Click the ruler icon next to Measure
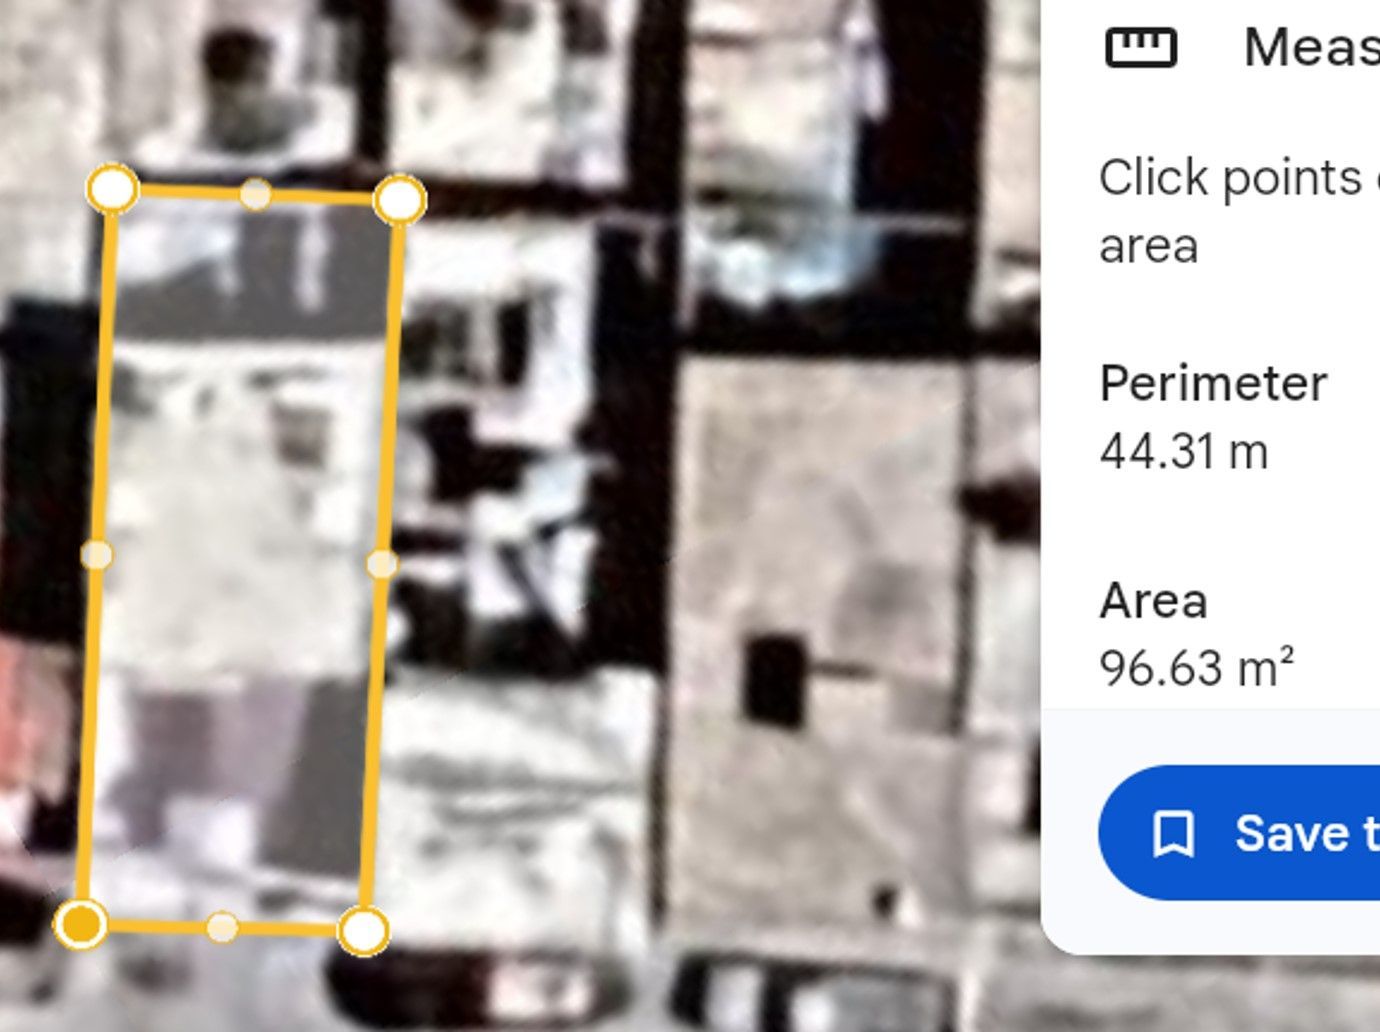The height and width of the screenshot is (1032, 1380). coord(1141,47)
